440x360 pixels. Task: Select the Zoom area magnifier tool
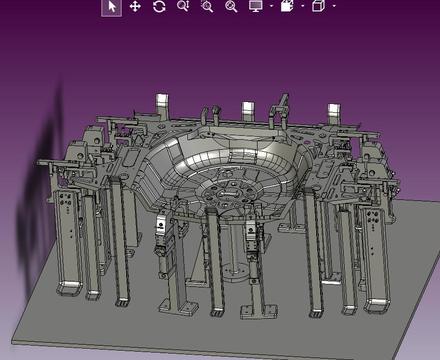[x=207, y=6]
